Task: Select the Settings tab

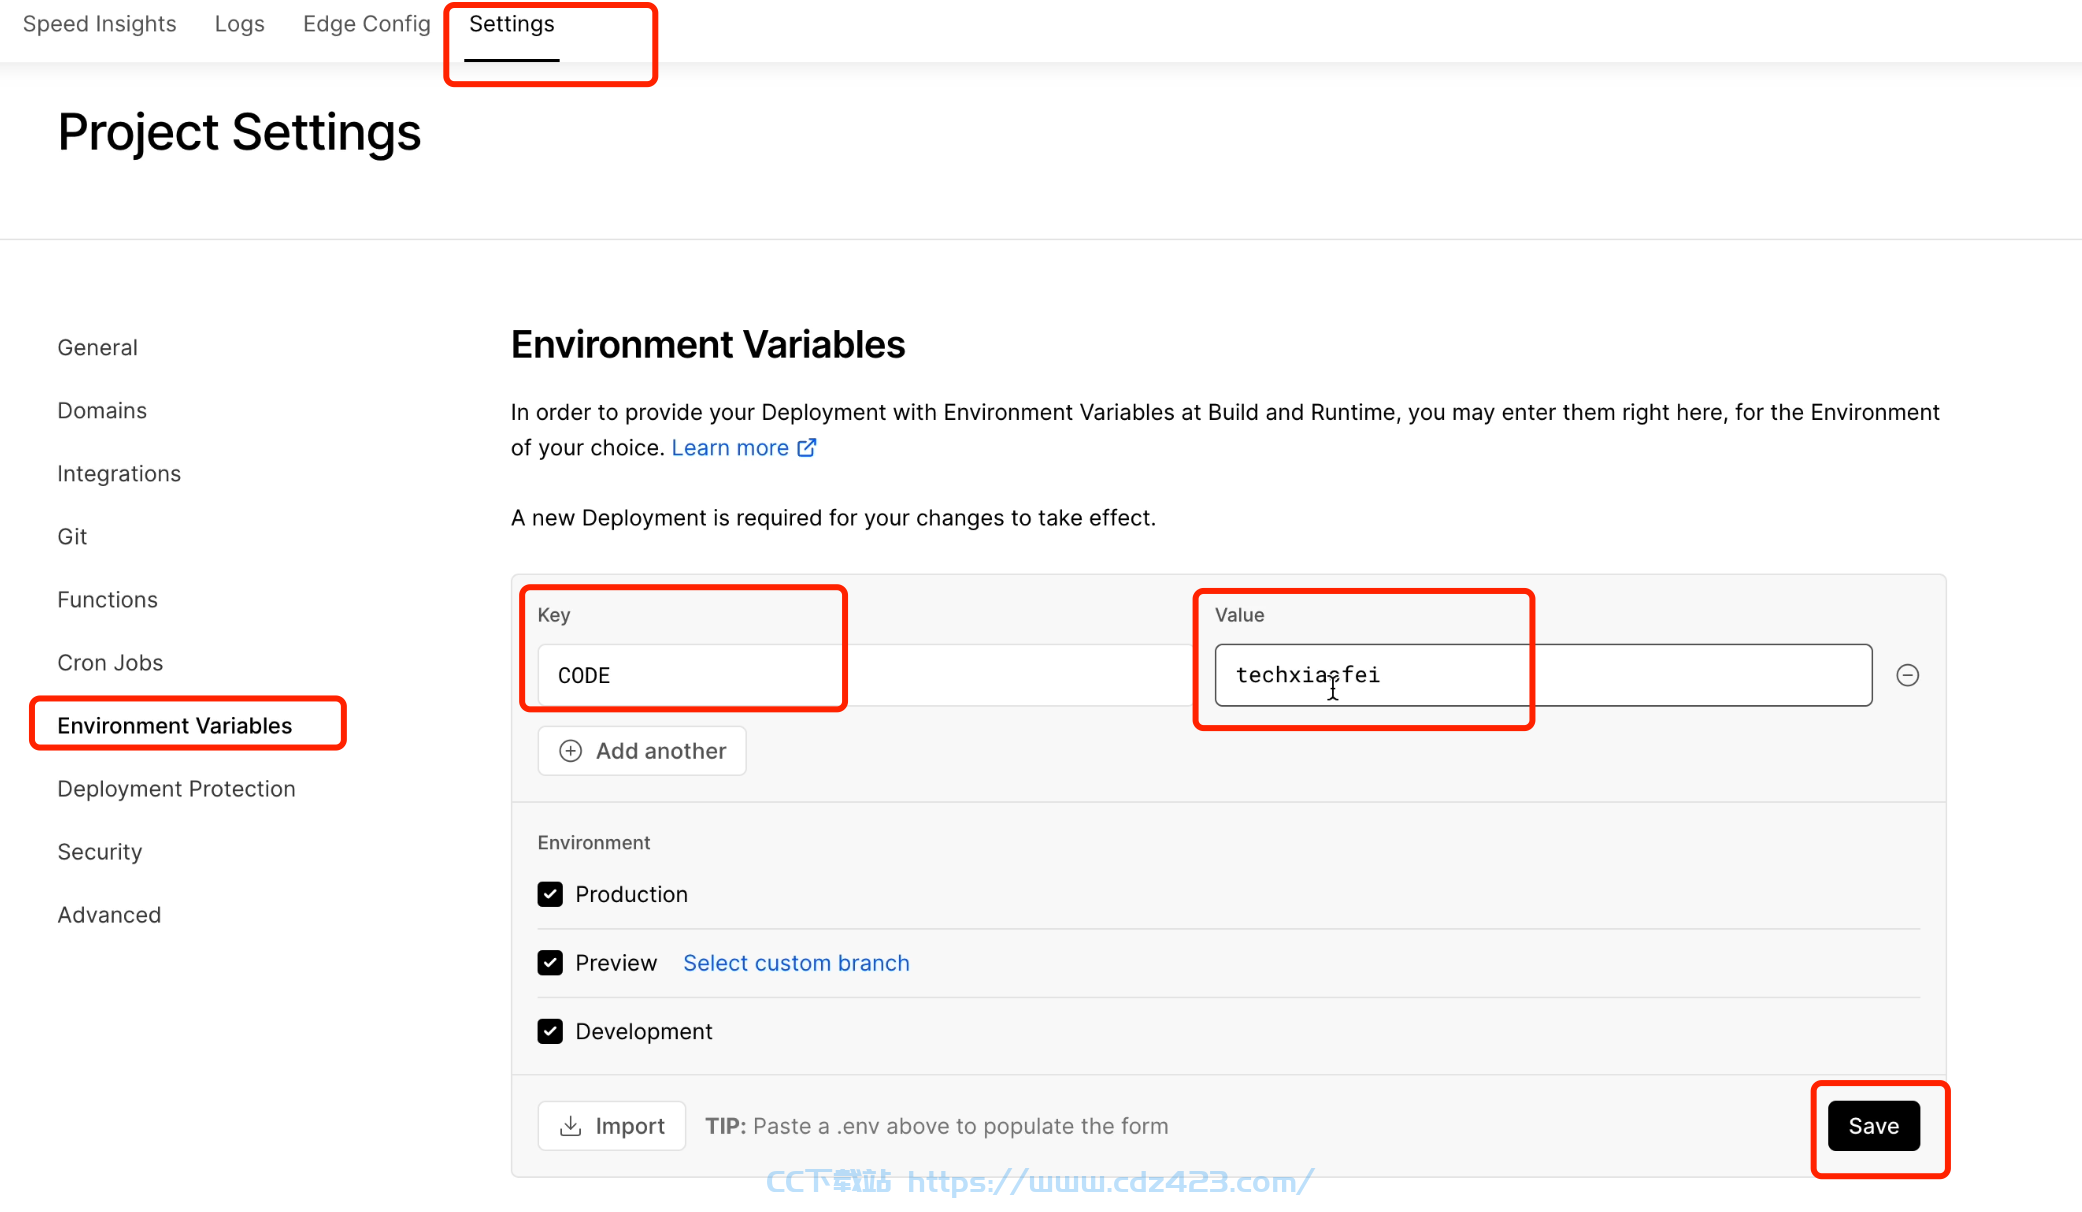Action: (x=511, y=24)
